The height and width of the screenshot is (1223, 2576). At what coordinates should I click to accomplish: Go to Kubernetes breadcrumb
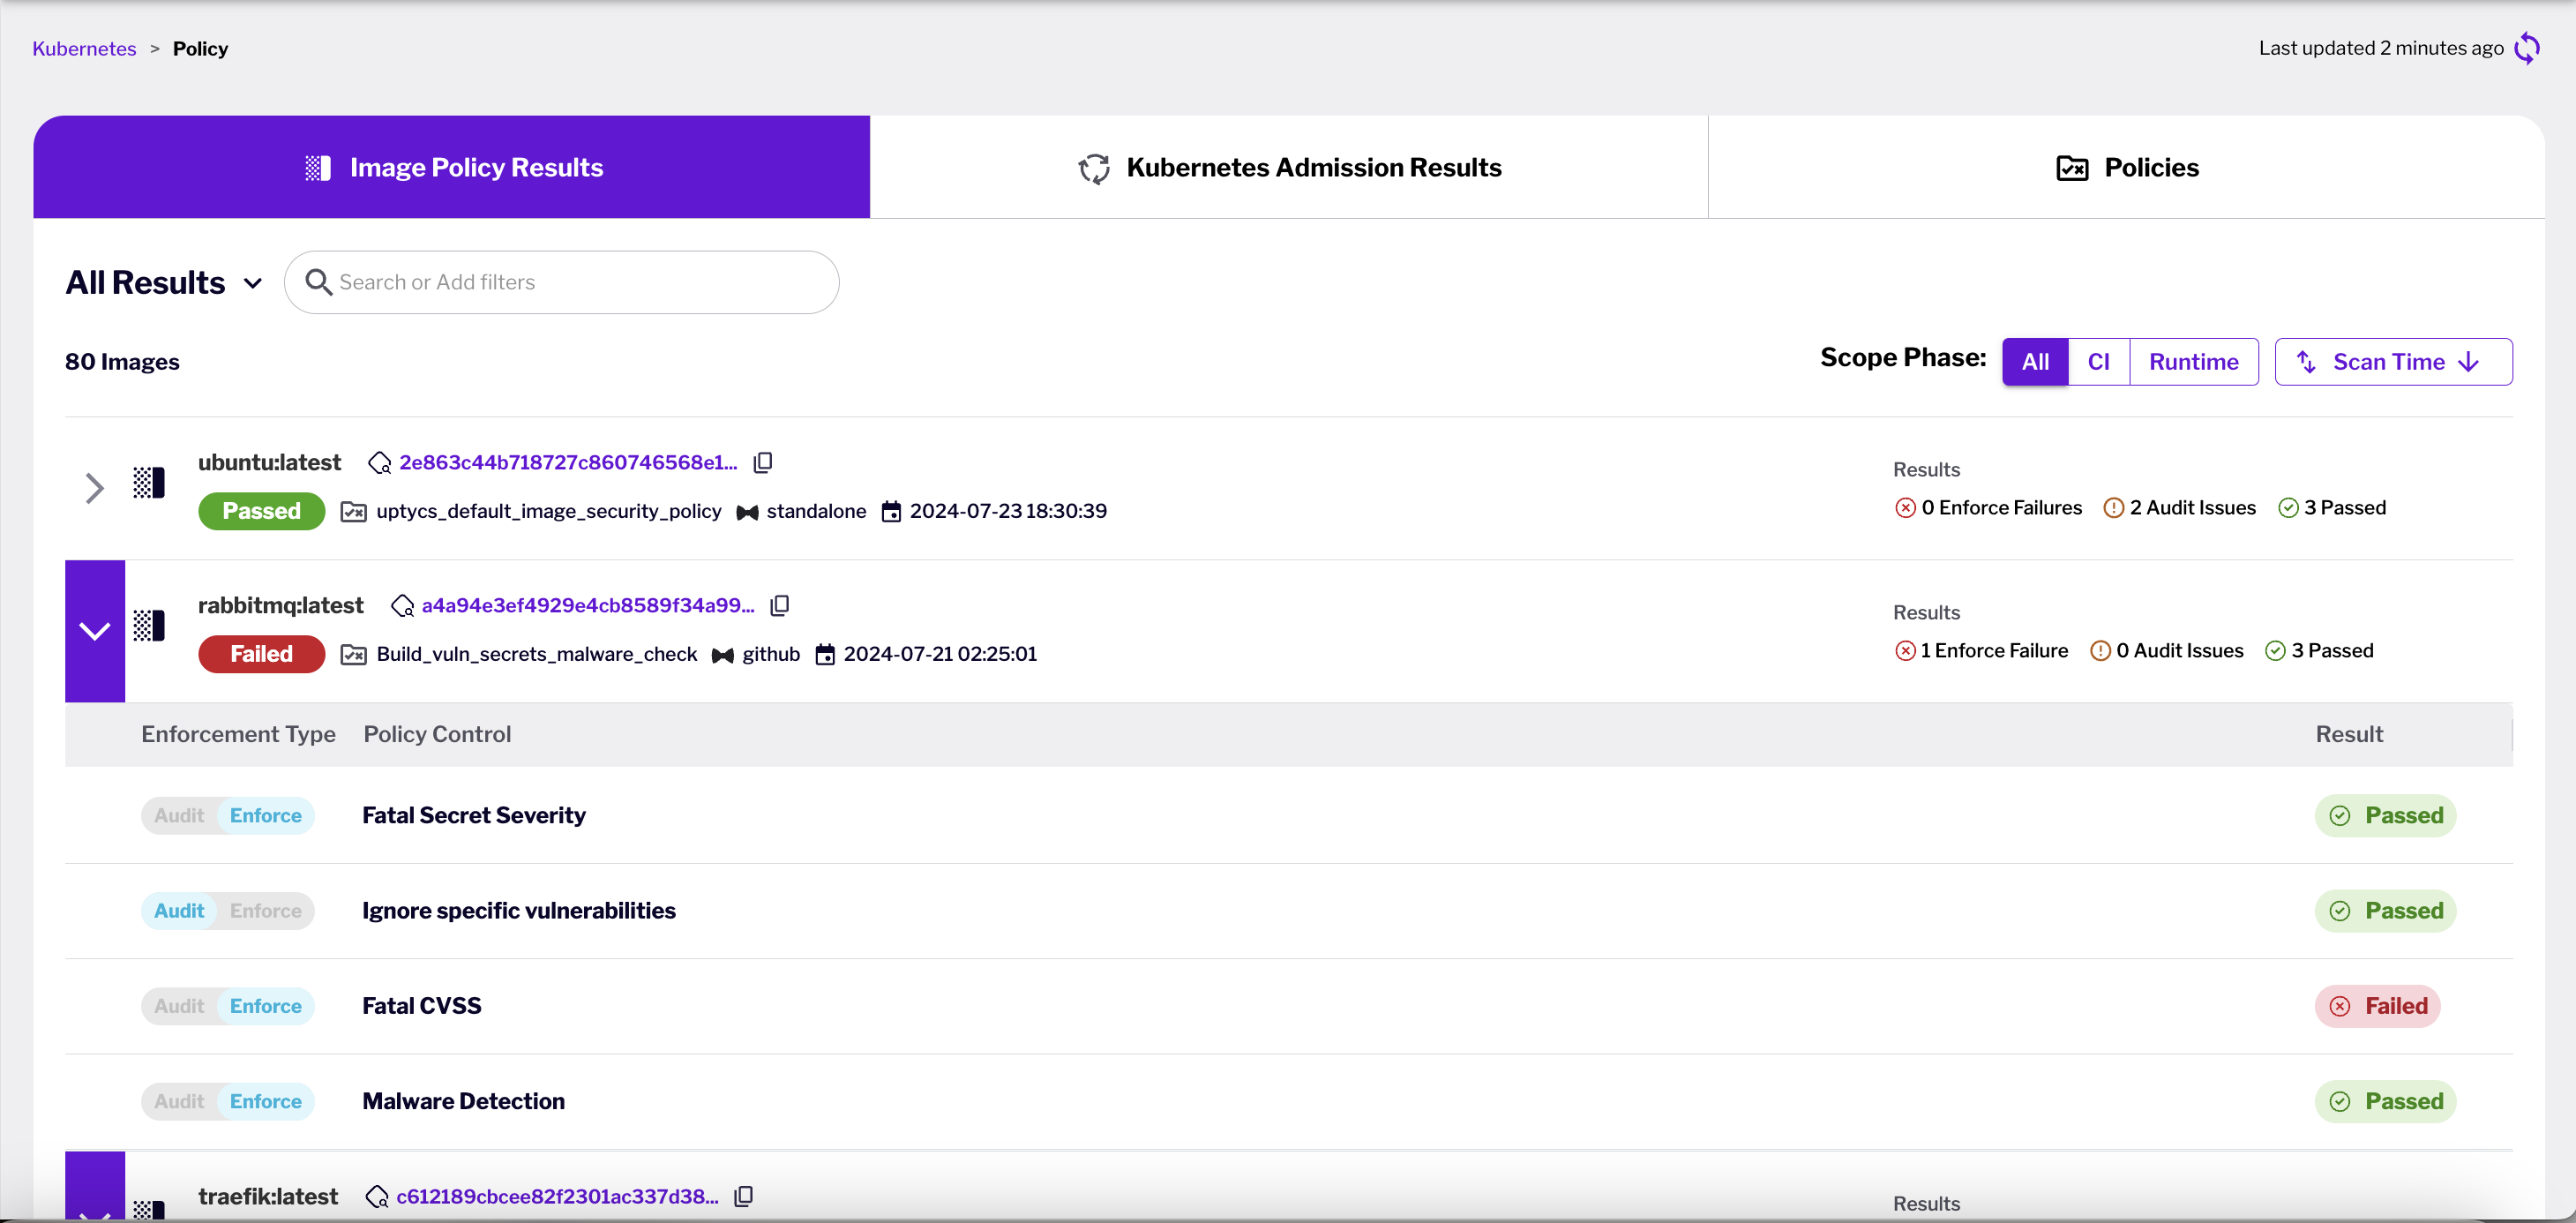[84, 48]
